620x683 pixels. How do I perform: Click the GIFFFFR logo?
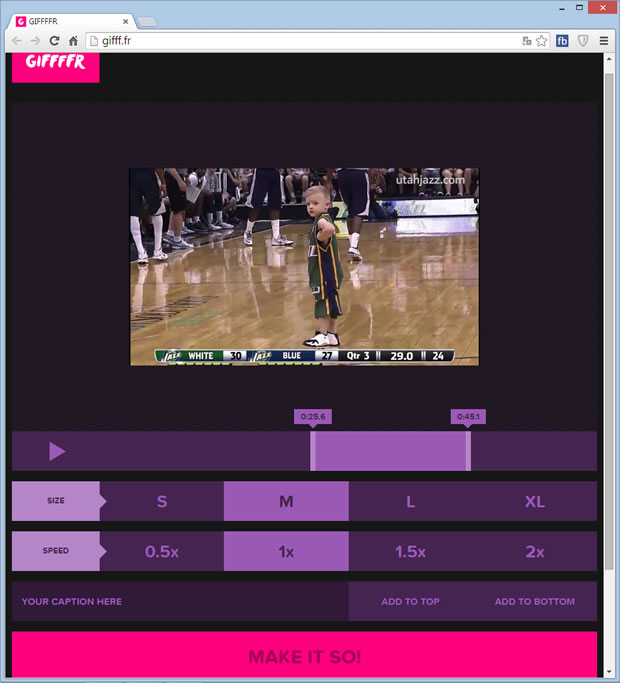click(x=55, y=64)
